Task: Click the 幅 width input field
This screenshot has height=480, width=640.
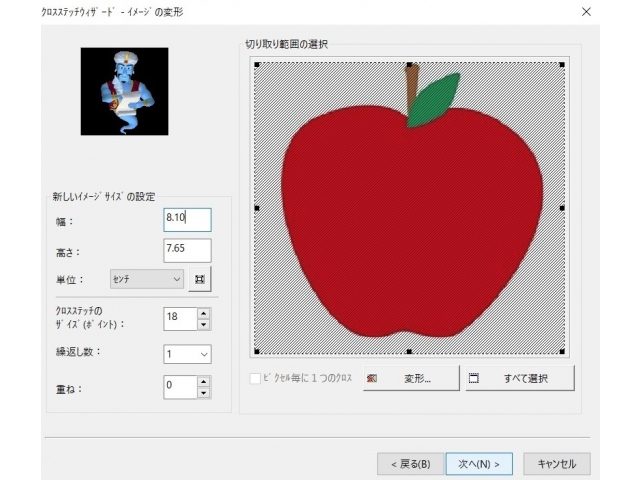Action: tap(187, 220)
